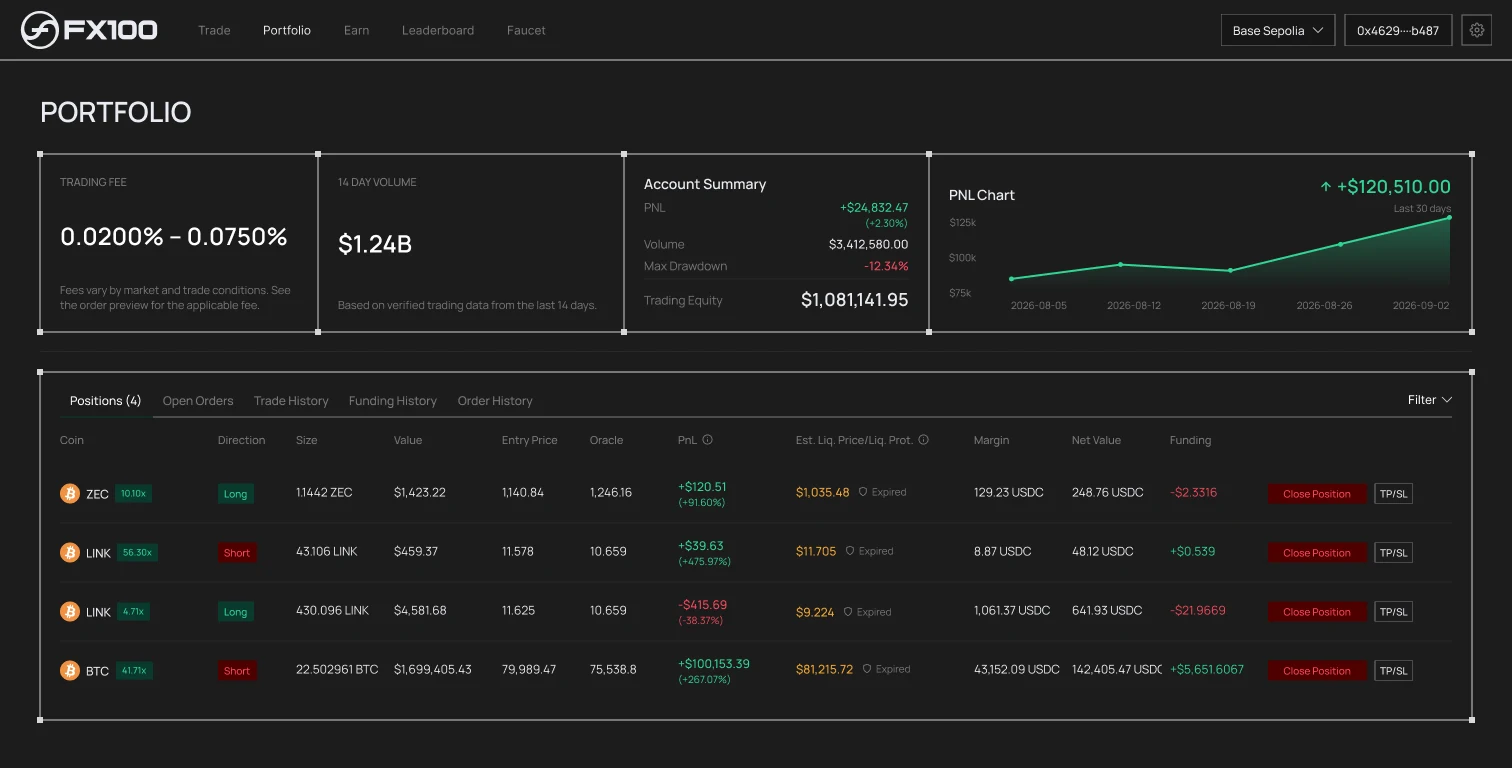Close Position for LINK Long row
The image size is (1512, 768).
[x=1317, y=612]
